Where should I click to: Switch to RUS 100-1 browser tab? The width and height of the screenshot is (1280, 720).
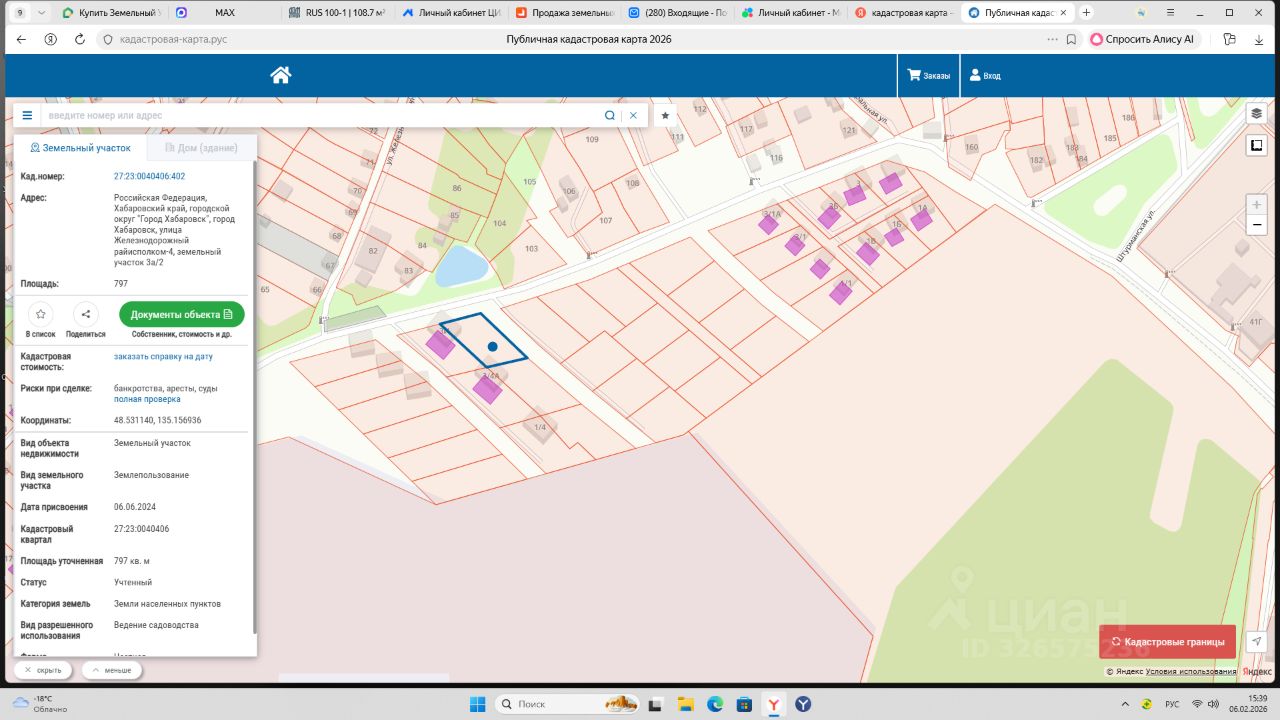point(336,13)
